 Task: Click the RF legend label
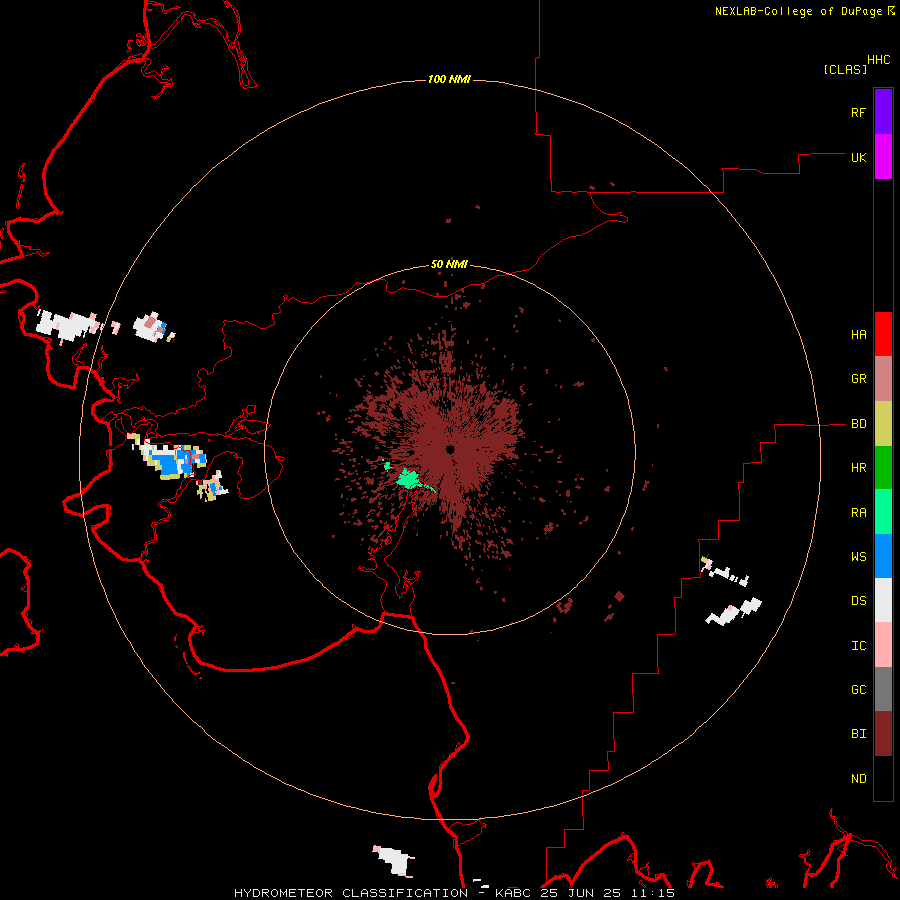pyautogui.click(x=858, y=112)
